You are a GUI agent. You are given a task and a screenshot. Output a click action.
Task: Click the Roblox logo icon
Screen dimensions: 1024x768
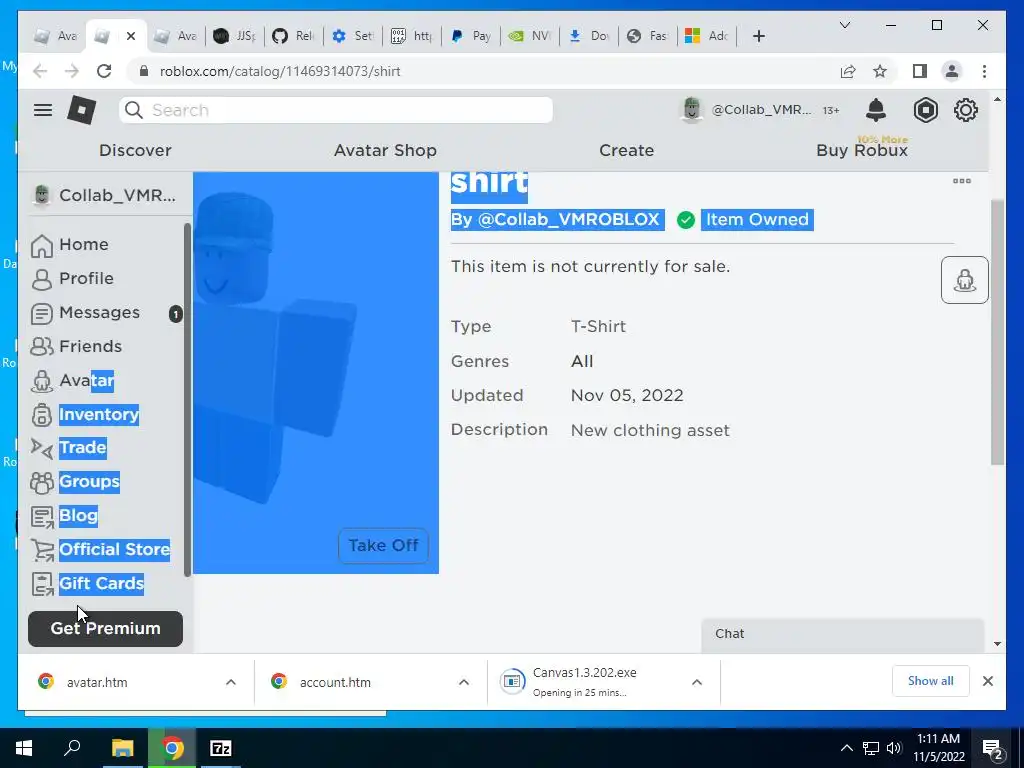pos(82,110)
